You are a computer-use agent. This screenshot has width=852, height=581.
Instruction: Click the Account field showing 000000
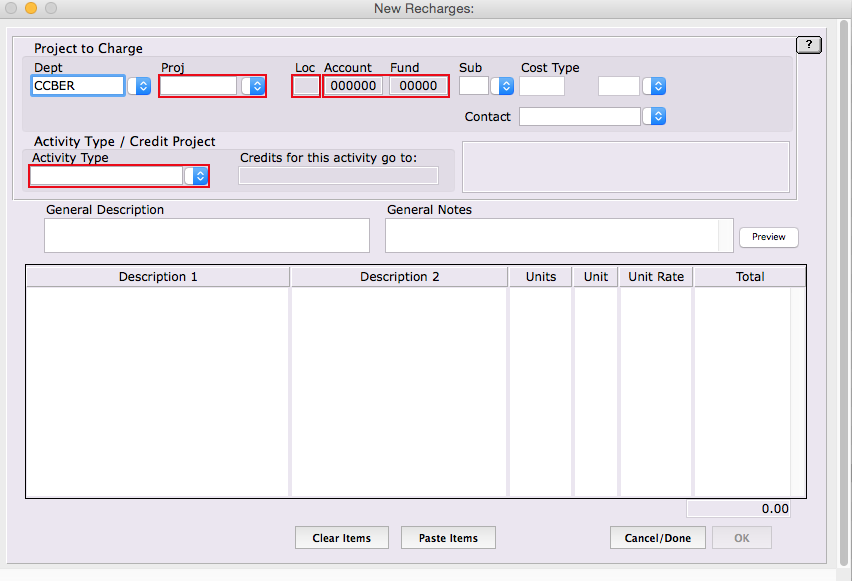point(353,86)
